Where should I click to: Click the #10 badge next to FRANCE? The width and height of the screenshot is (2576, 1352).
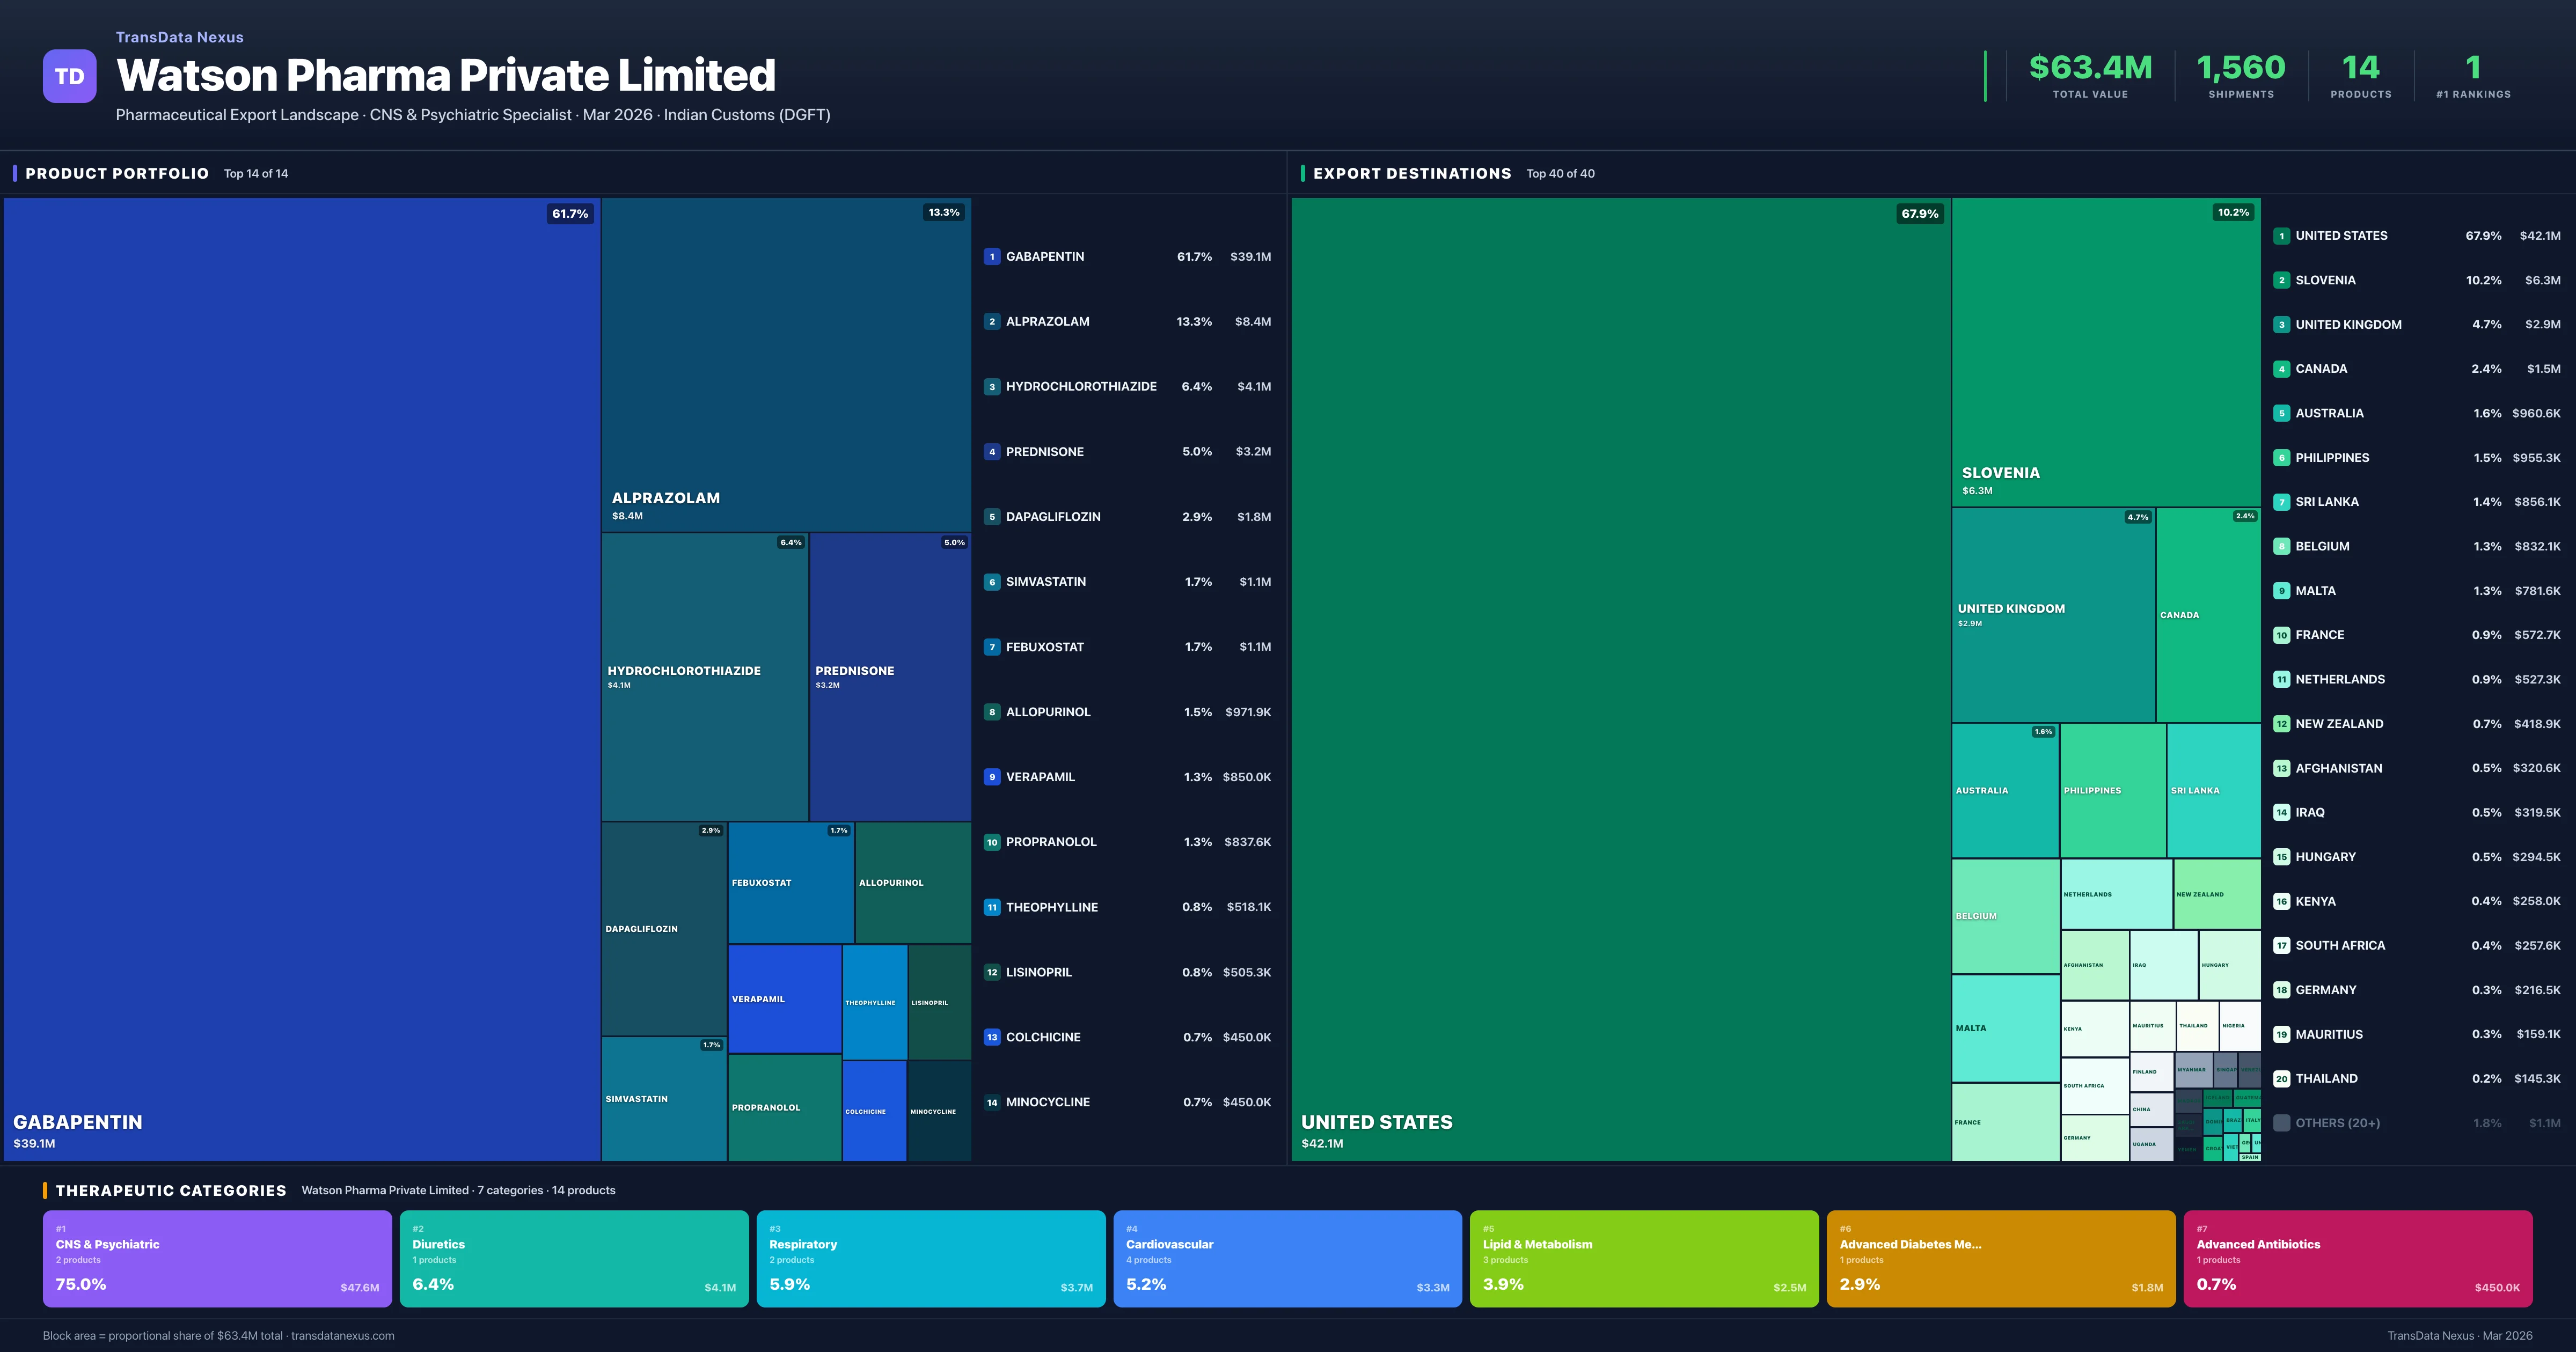coord(2282,634)
